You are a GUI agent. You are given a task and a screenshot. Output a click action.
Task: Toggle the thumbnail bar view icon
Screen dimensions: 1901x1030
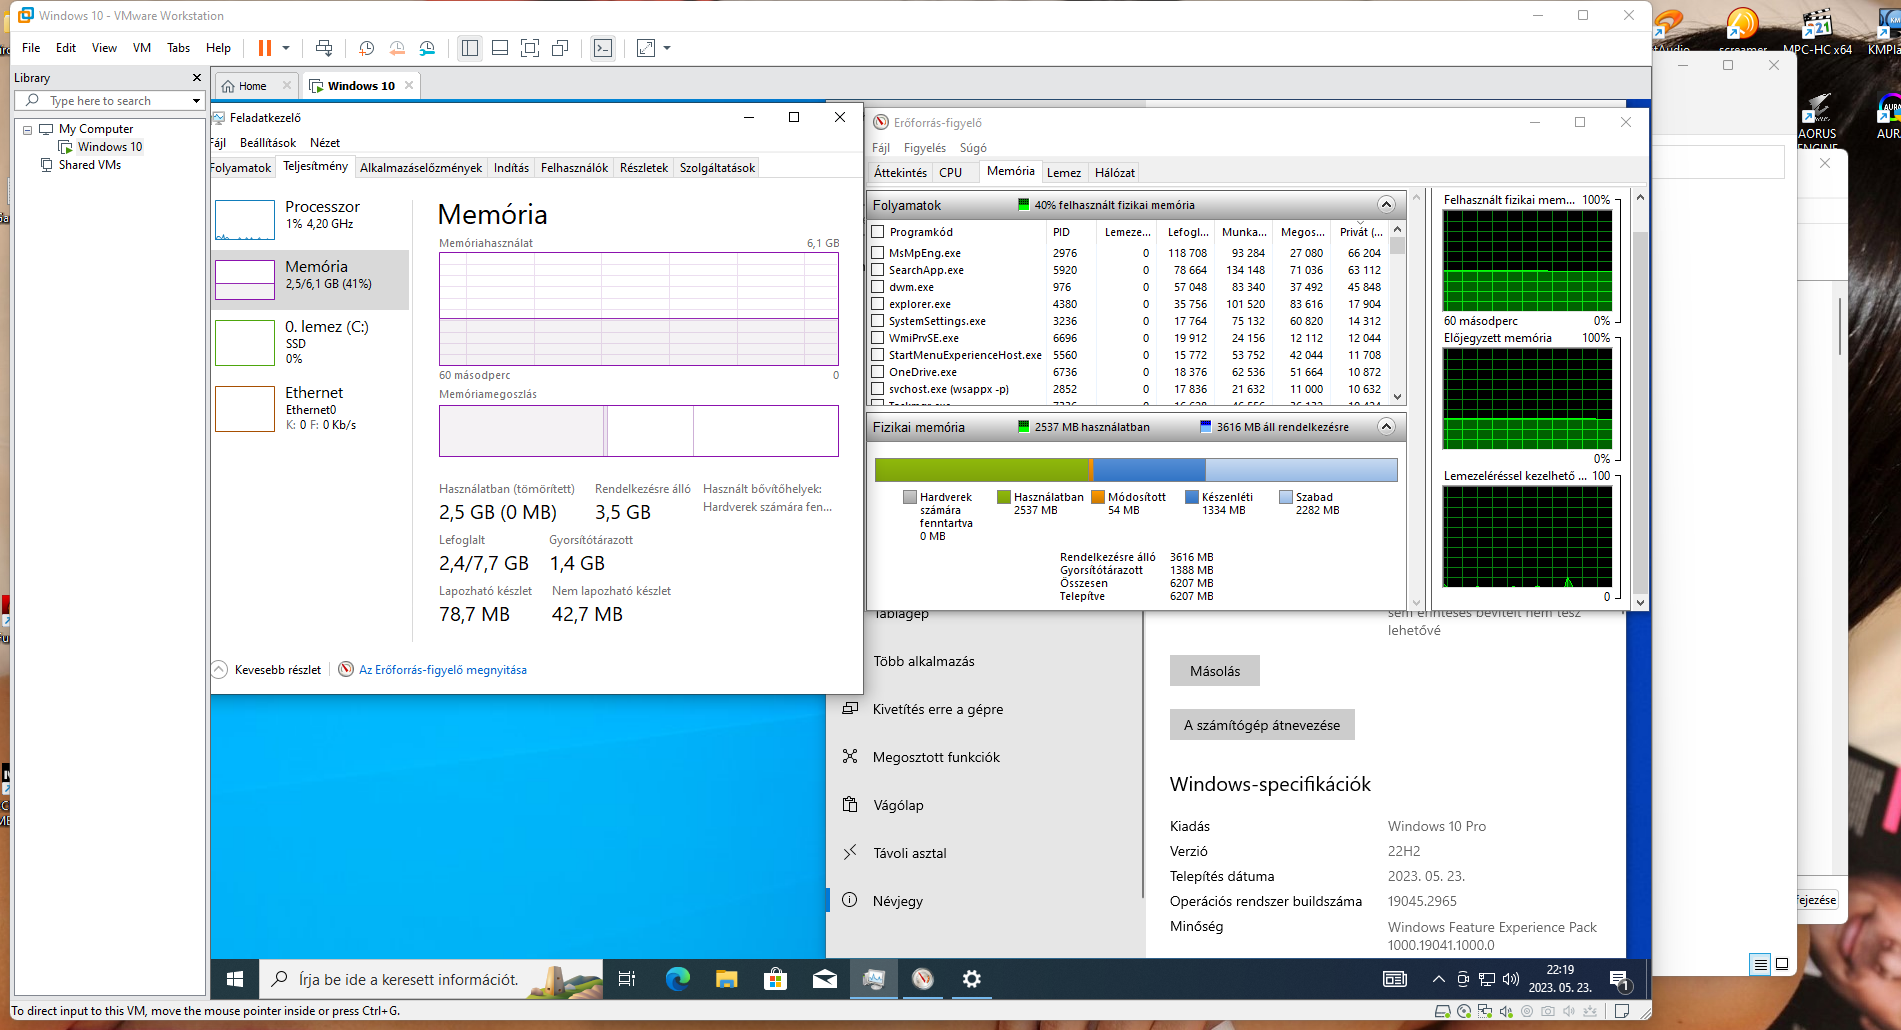tap(500, 48)
